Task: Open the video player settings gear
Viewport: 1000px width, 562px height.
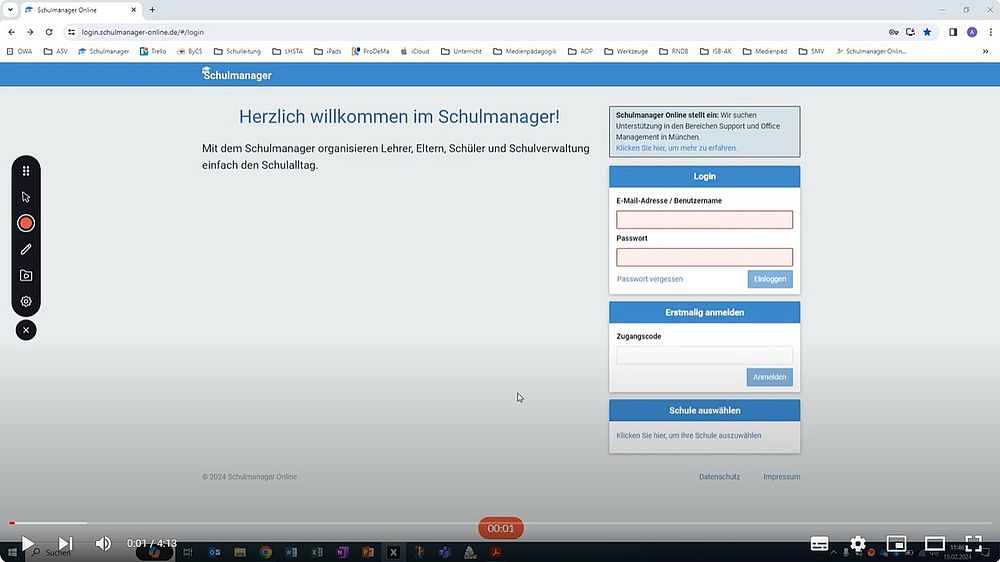Action: pos(858,544)
